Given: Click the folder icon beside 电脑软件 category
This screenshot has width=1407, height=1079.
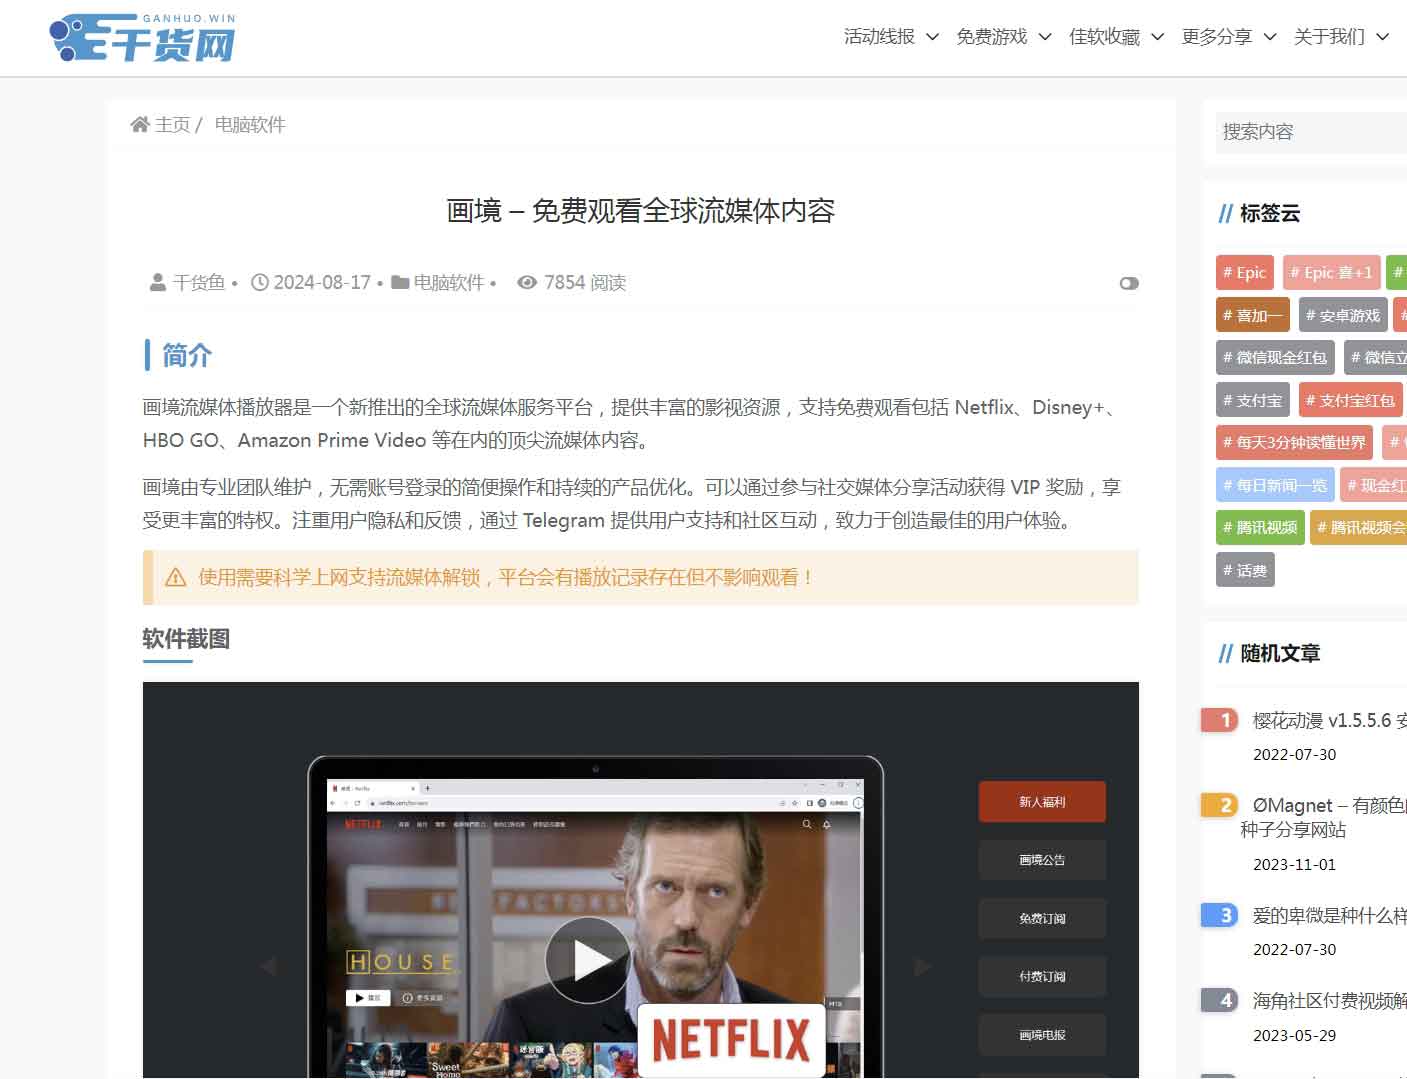Looking at the screenshot, I should click(400, 283).
